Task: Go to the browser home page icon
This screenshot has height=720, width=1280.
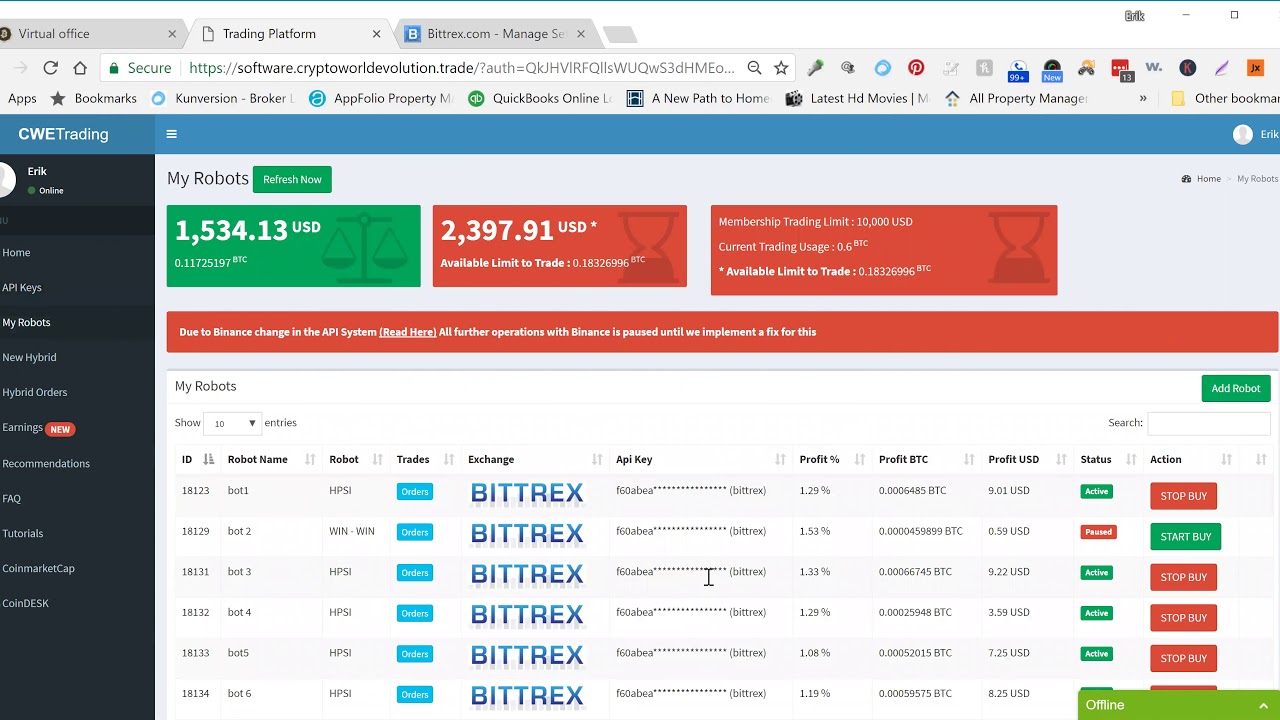Action: pyautogui.click(x=80, y=68)
